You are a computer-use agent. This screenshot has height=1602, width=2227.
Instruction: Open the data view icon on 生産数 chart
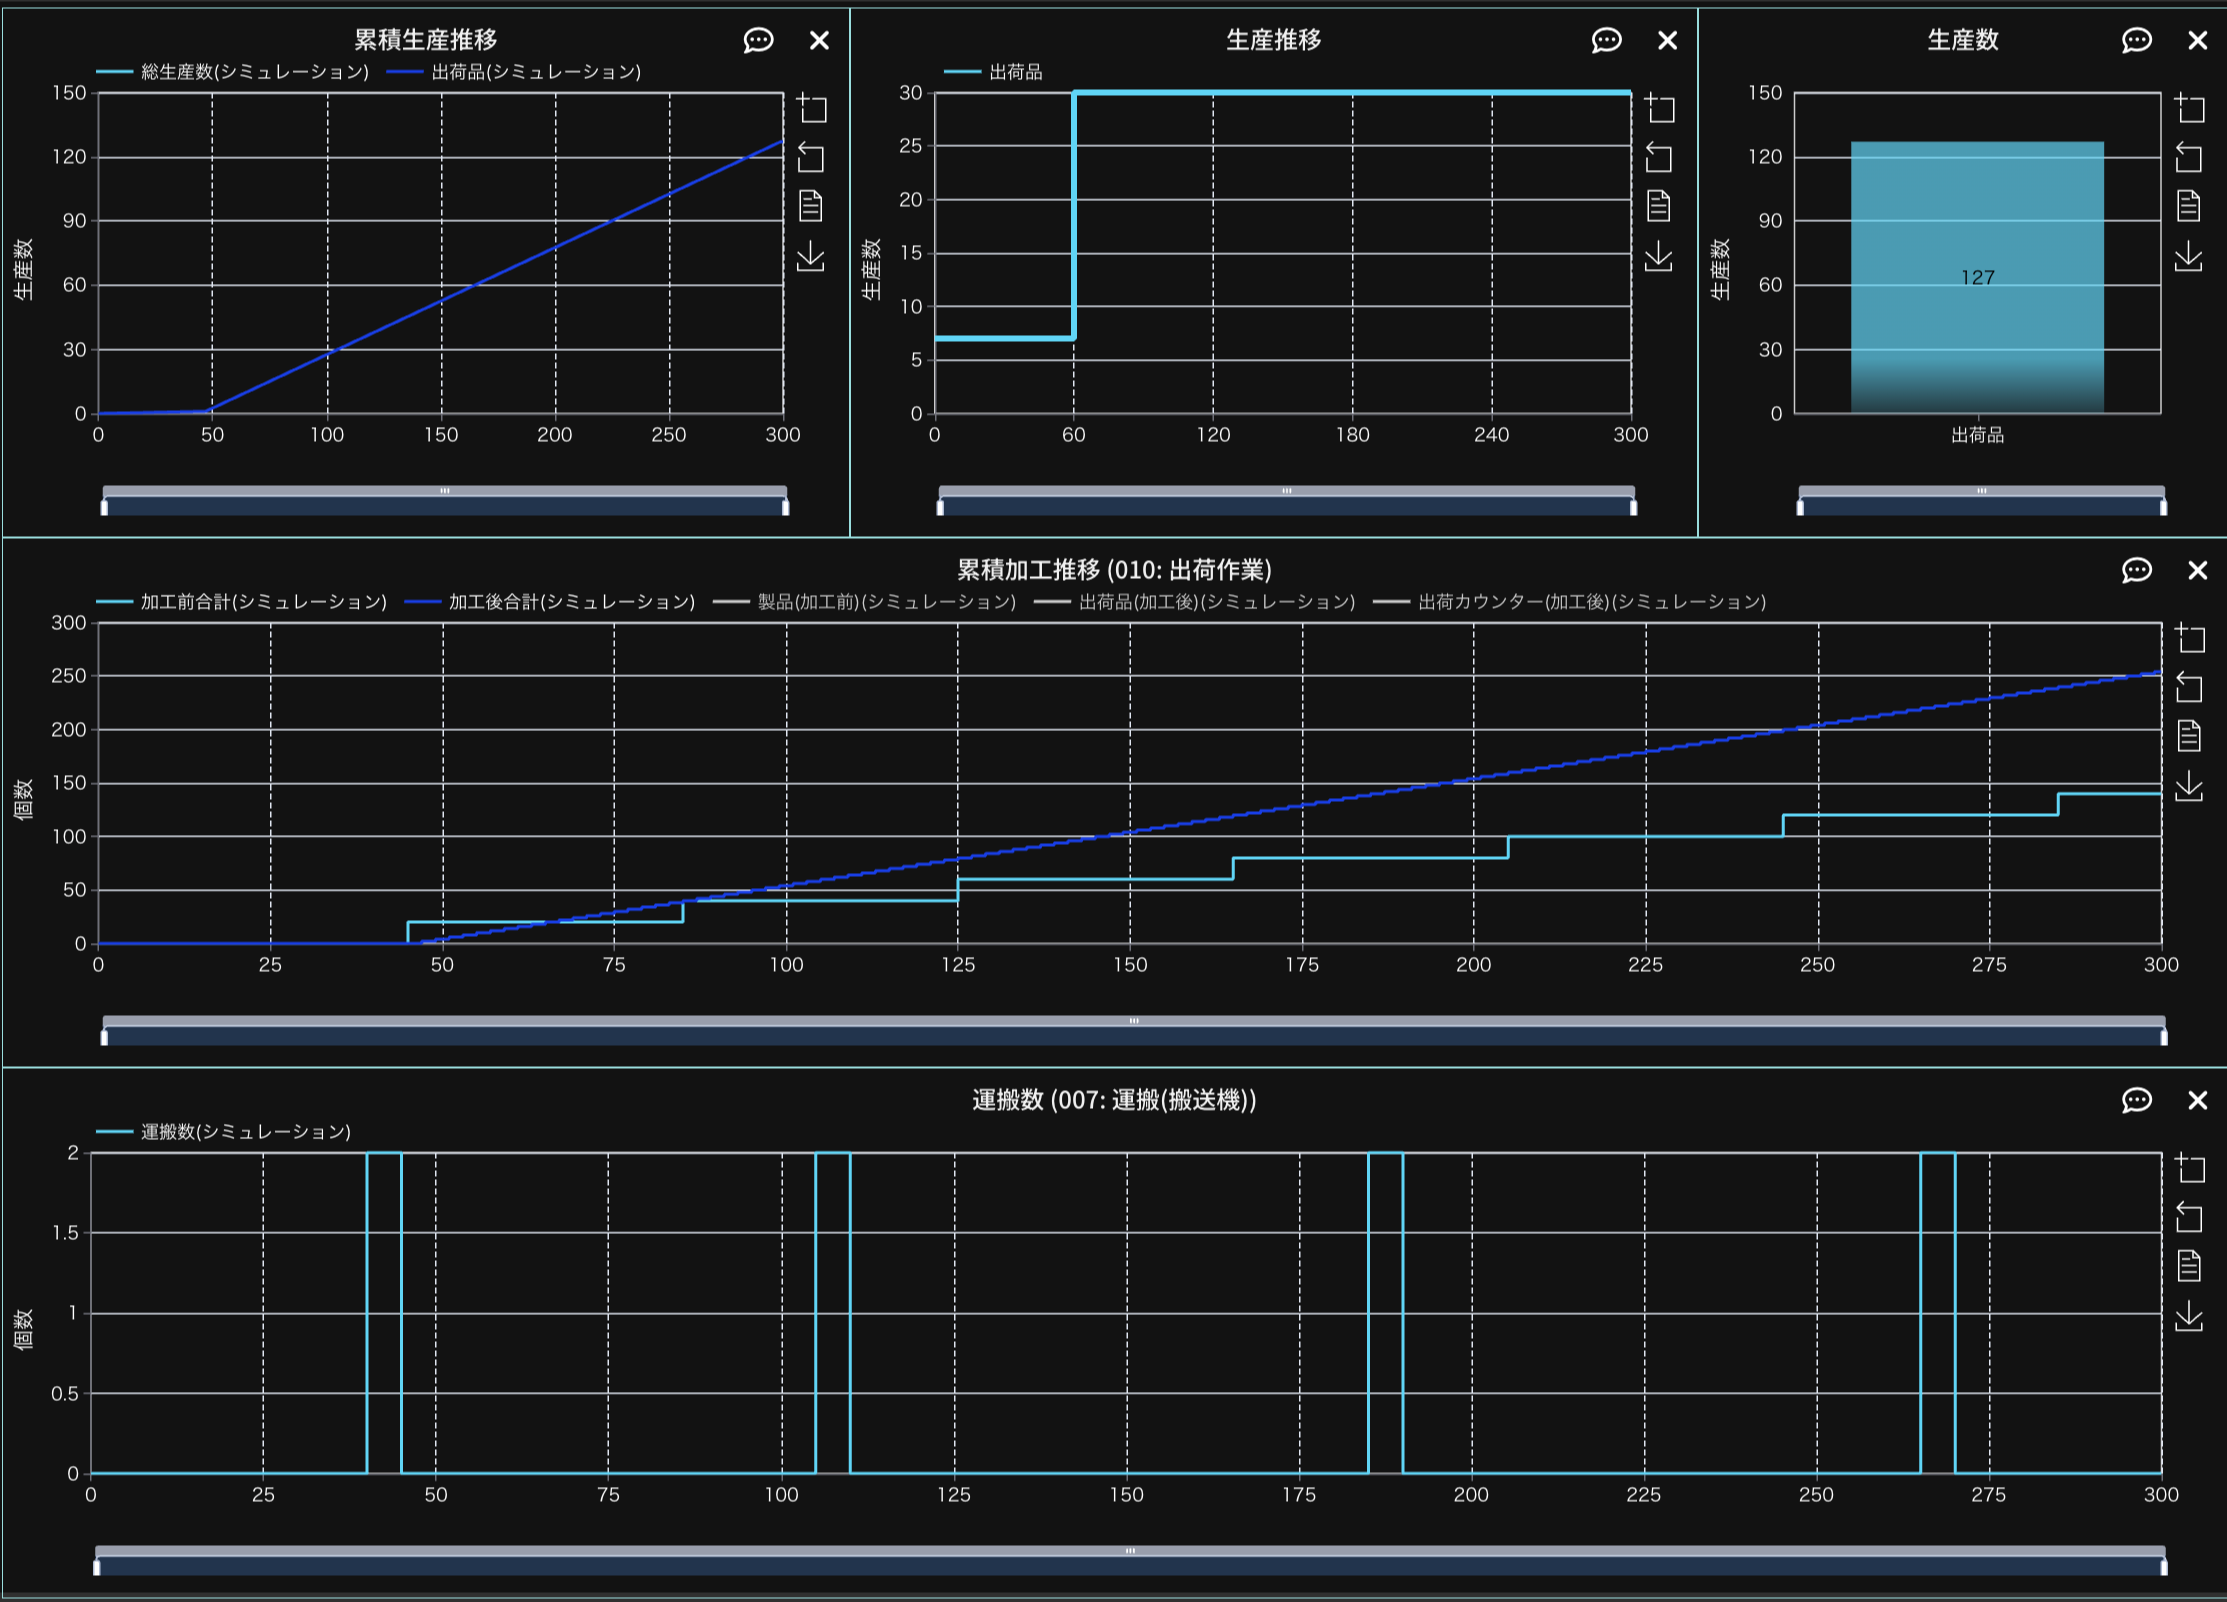pyautogui.click(x=2188, y=206)
